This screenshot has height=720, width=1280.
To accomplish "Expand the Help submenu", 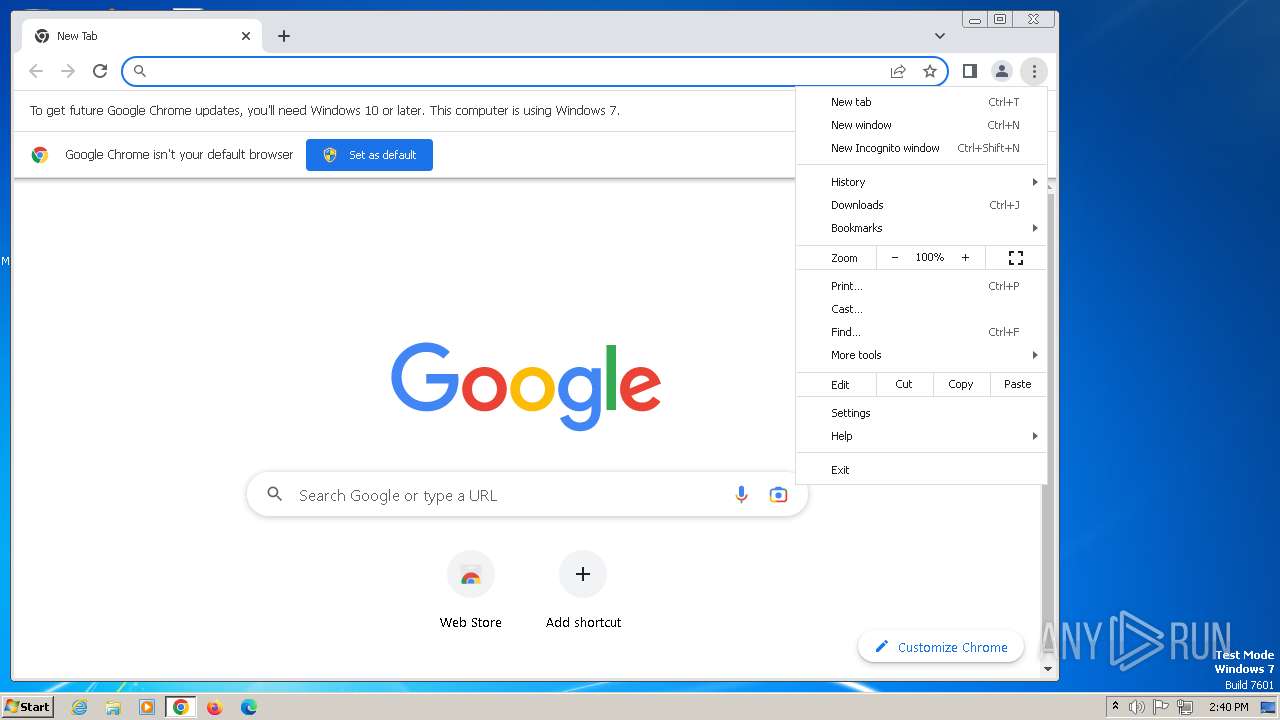I will pos(922,436).
